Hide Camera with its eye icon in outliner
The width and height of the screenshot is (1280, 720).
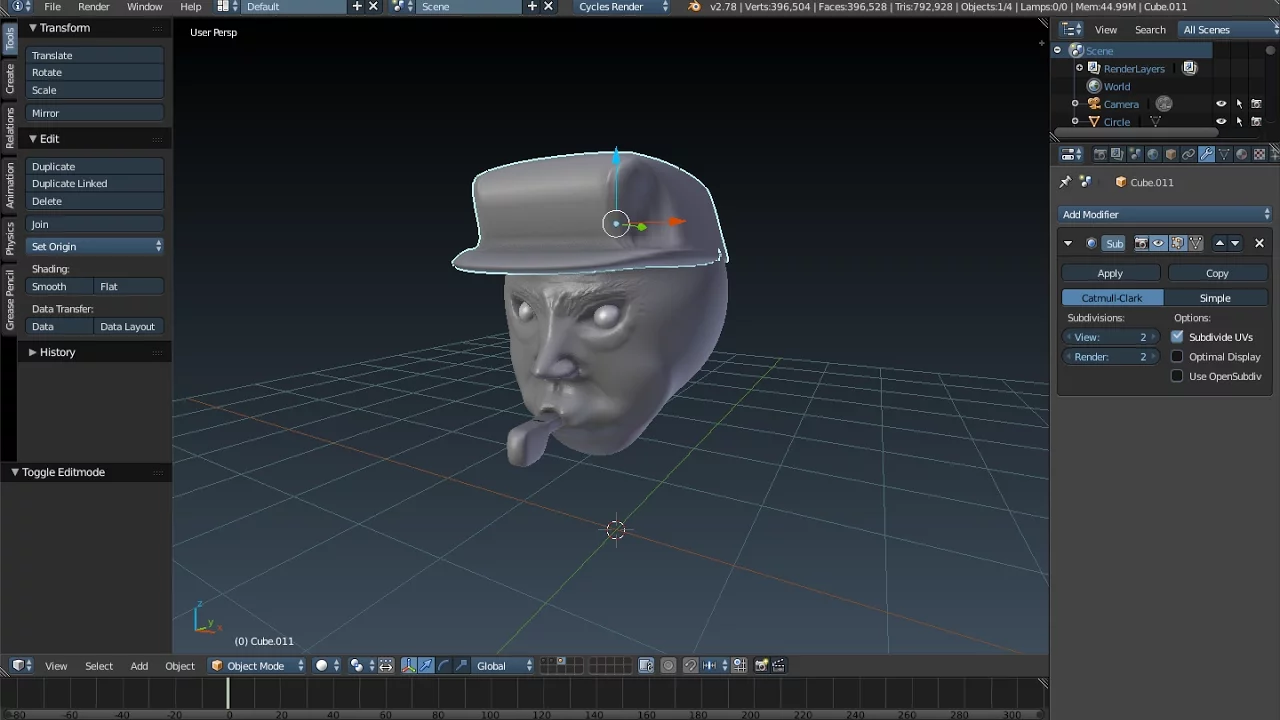tap(1221, 104)
